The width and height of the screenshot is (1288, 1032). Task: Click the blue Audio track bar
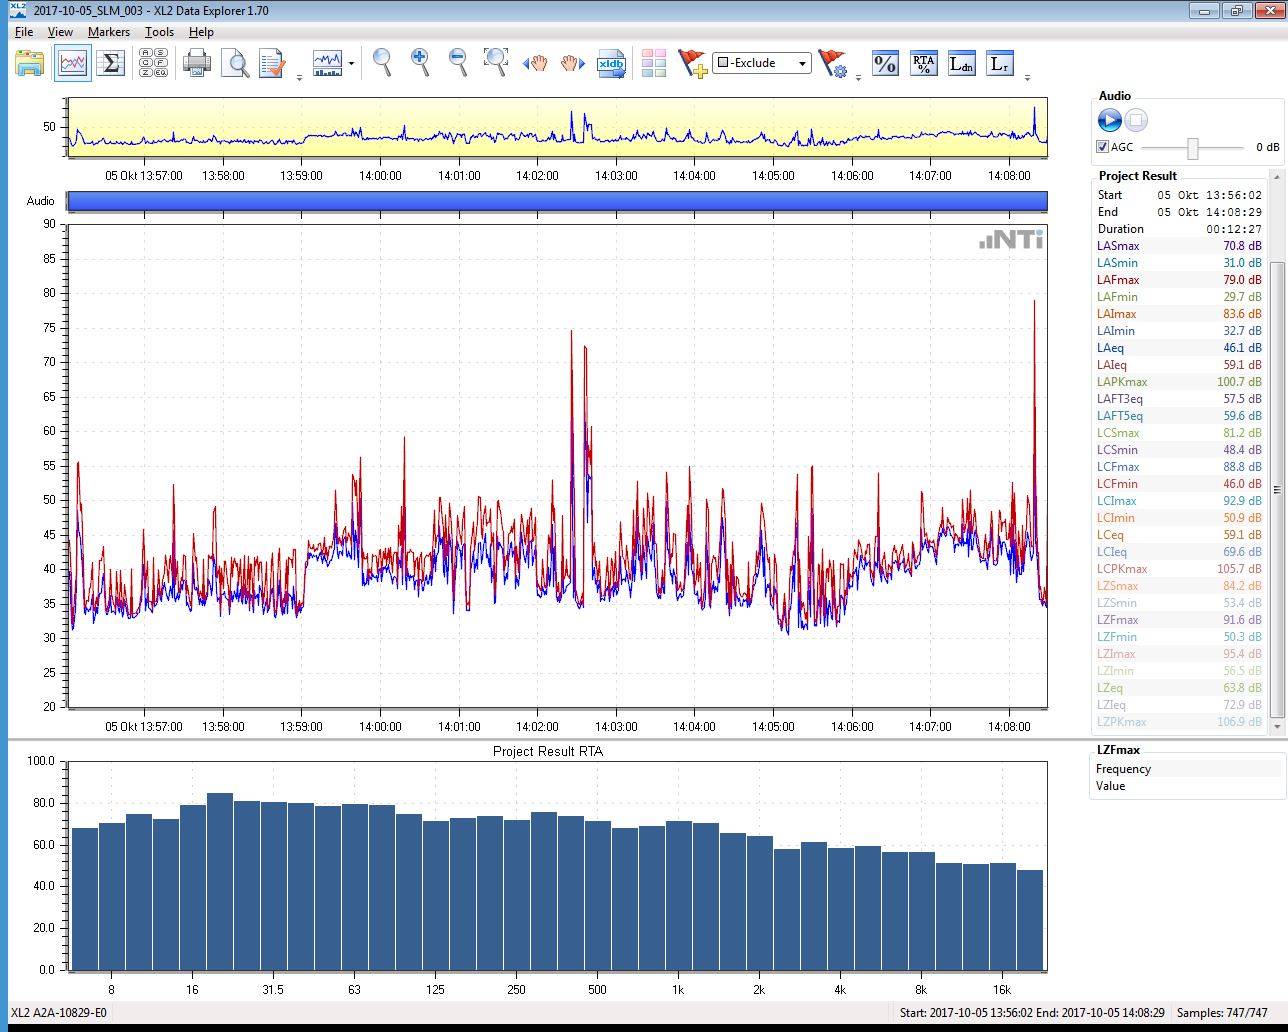[x=557, y=201]
